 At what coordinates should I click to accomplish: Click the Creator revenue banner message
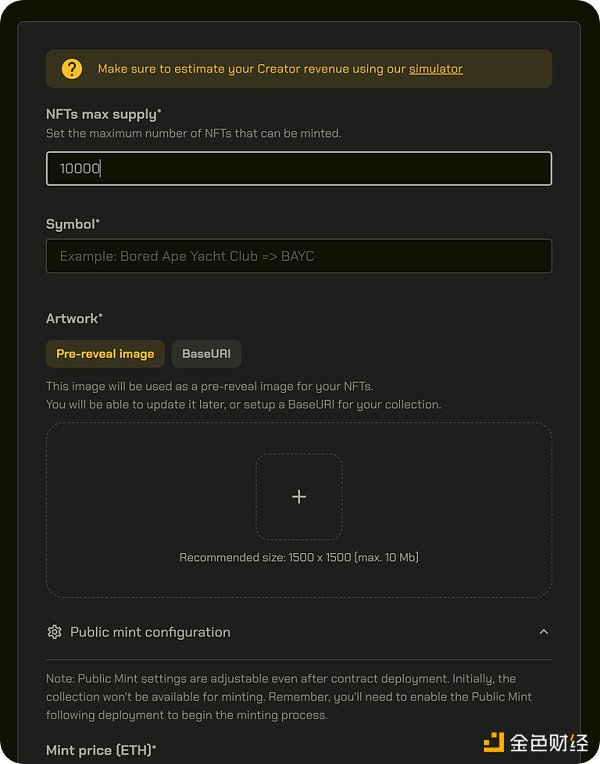(x=252, y=69)
